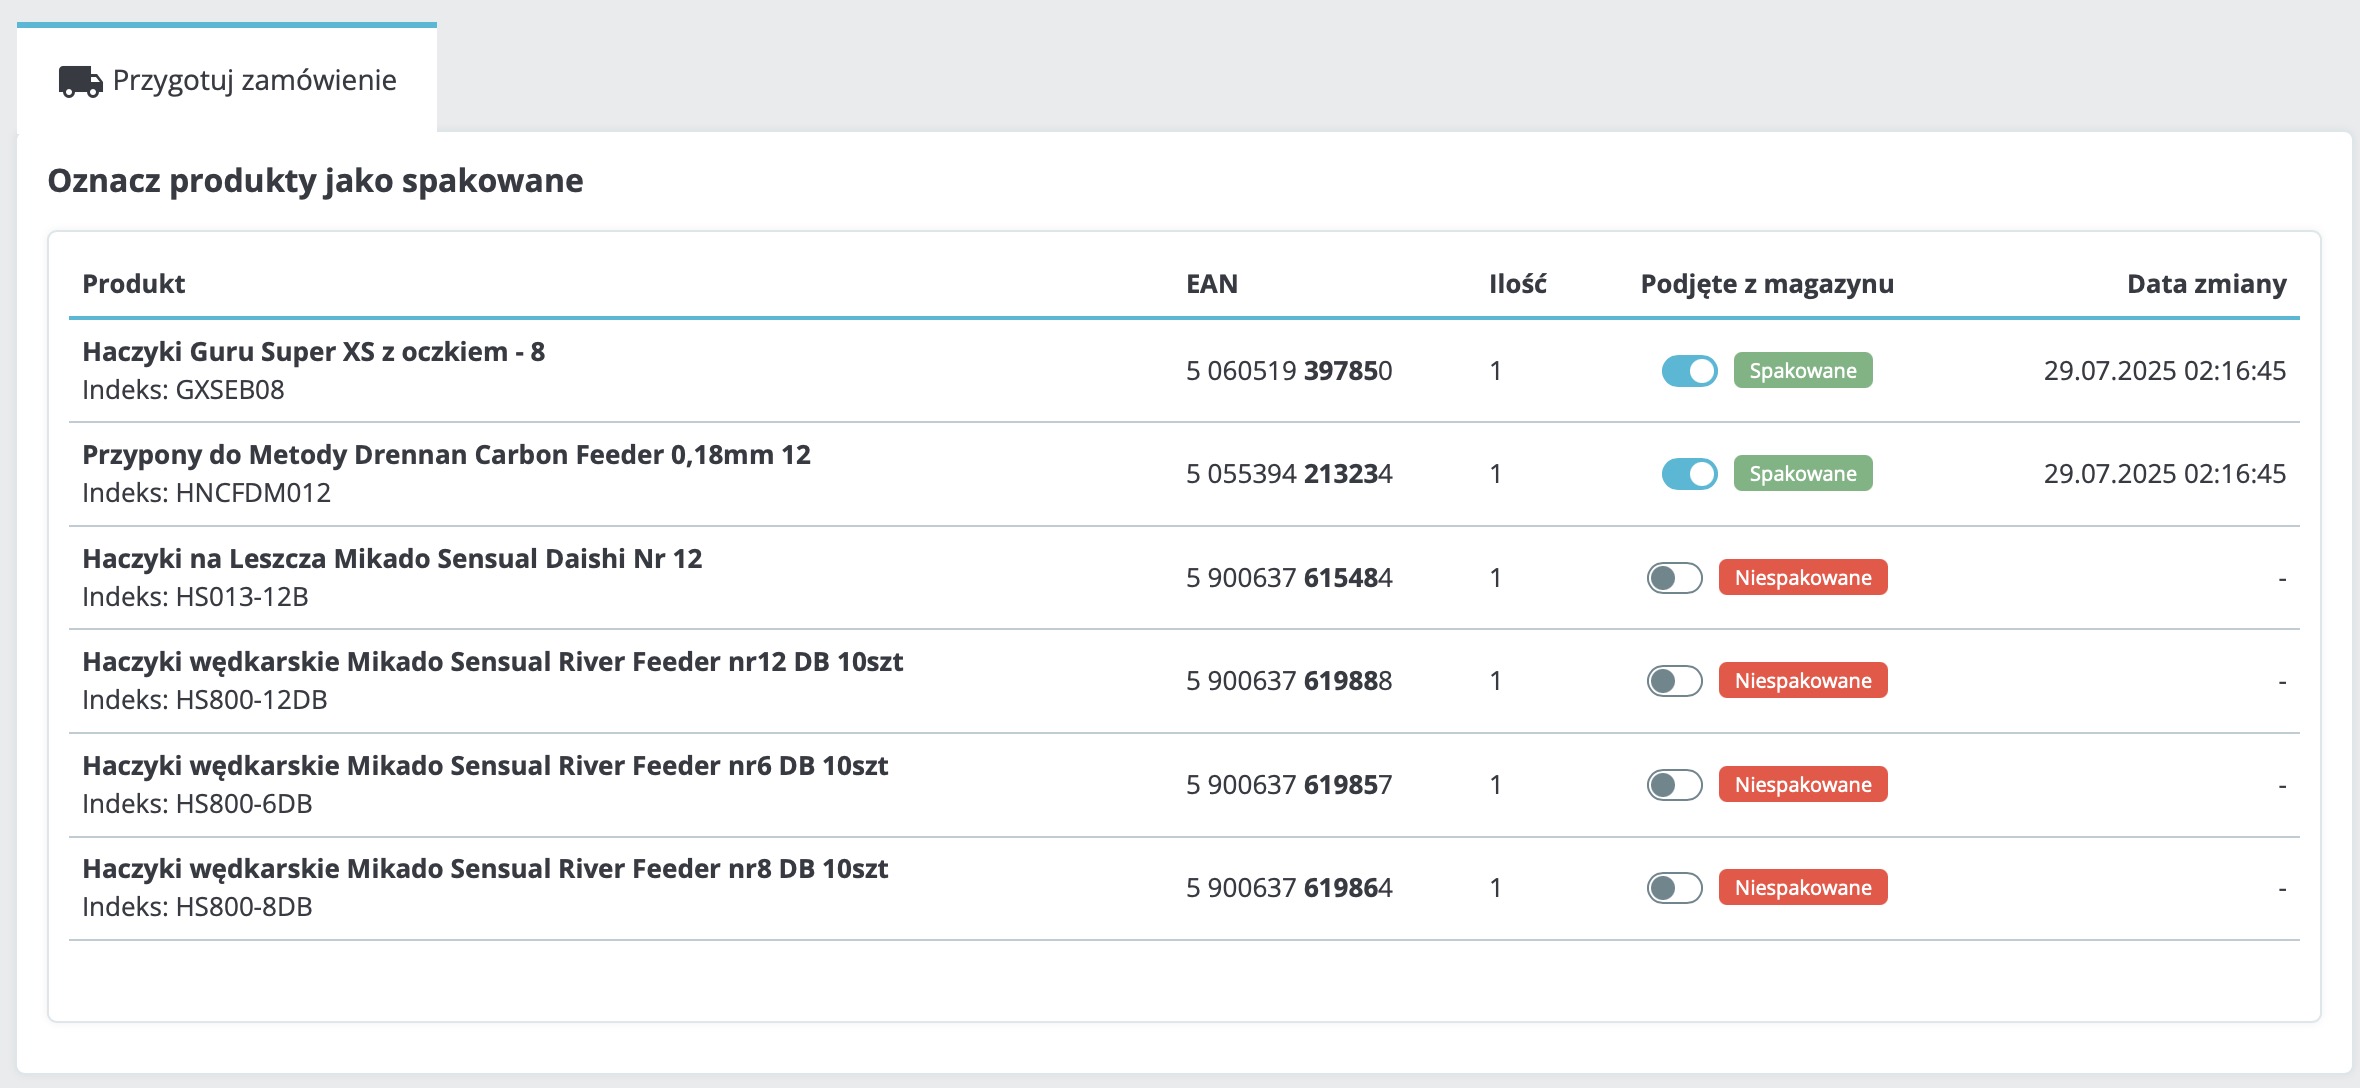Image resolution: width=2360 pixels, height=1088 pixels.
Task: Click Niespakowane badge for HS800-12DB row
Action: [x=1803, y=681]
